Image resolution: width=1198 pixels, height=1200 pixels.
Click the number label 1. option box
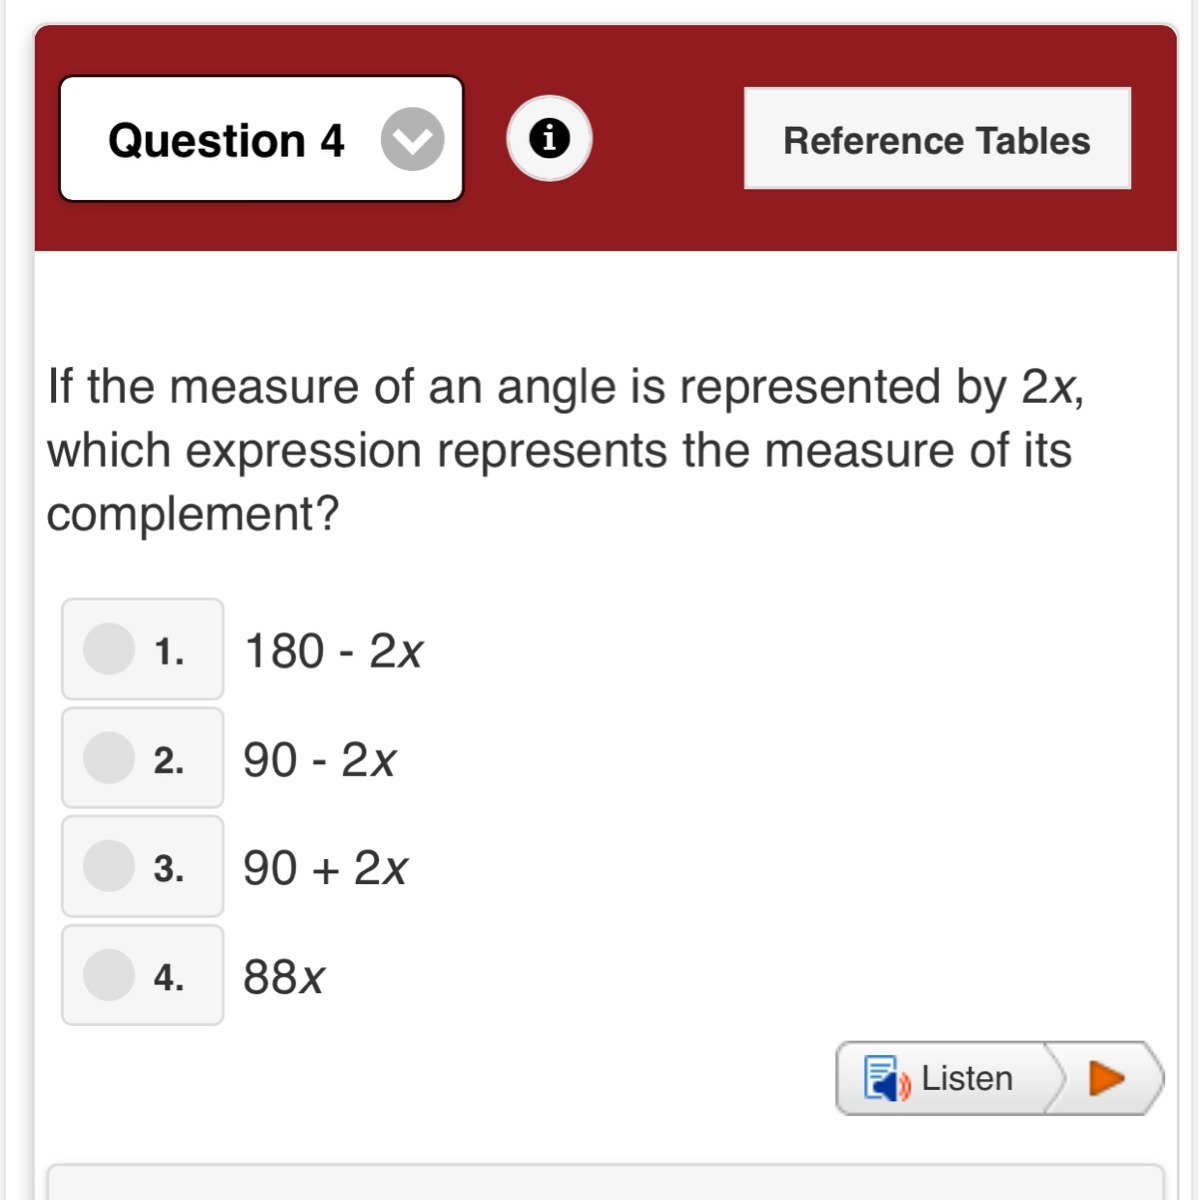point(169,651)
